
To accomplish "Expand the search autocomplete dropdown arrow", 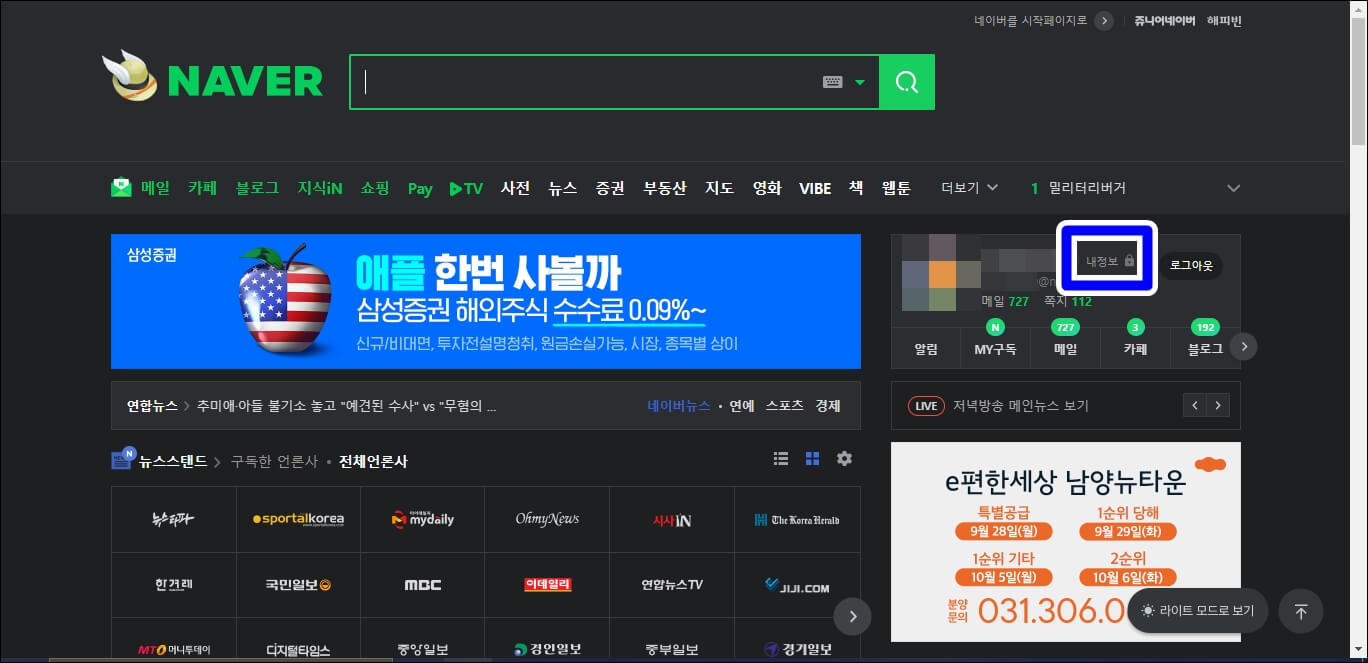I will click(x=860, y=82).
